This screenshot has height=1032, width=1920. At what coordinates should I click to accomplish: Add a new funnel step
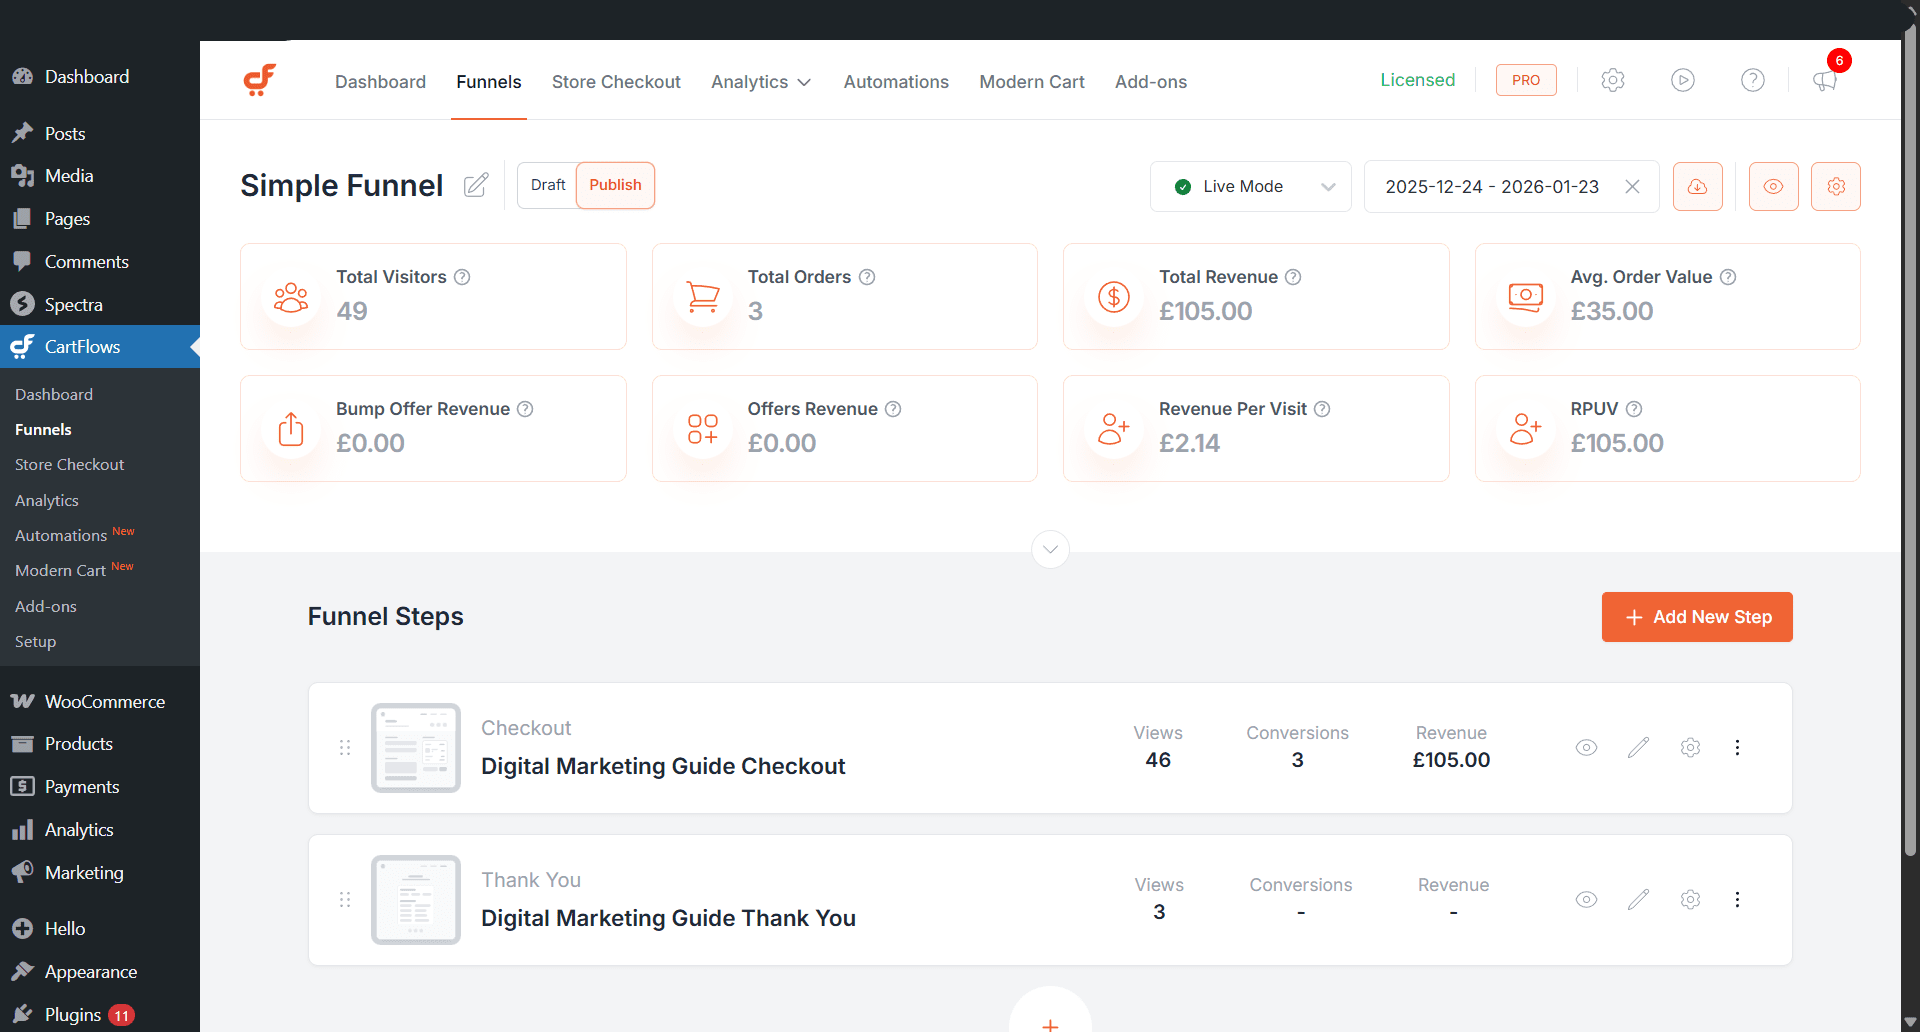pos(1697,617)
